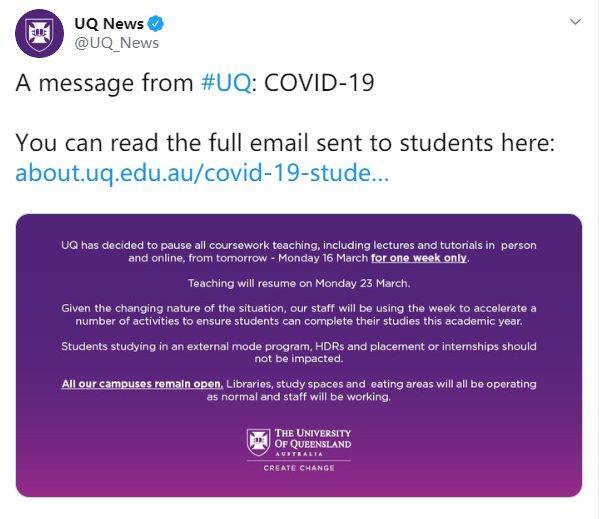Open the #UQ hashtag

(x=226, y=83)
